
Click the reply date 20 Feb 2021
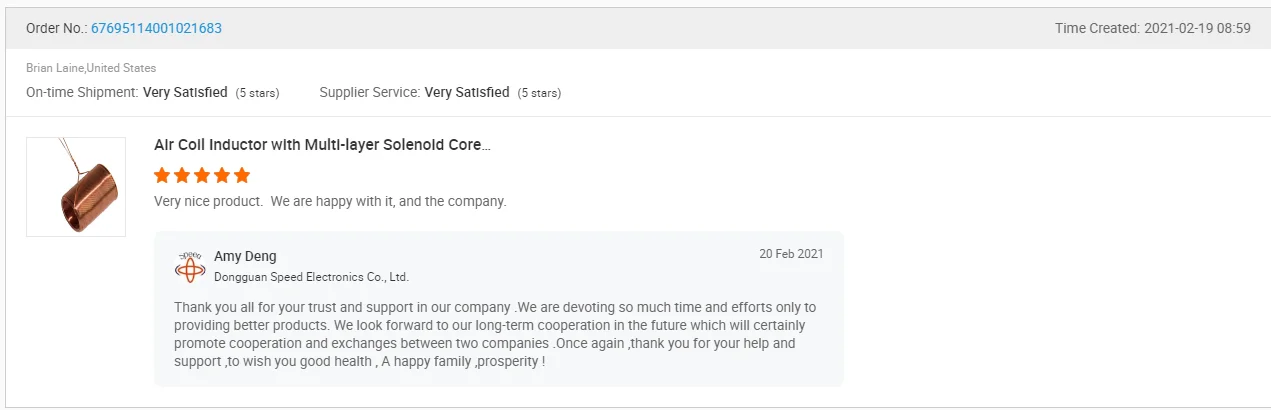point(791,254)
